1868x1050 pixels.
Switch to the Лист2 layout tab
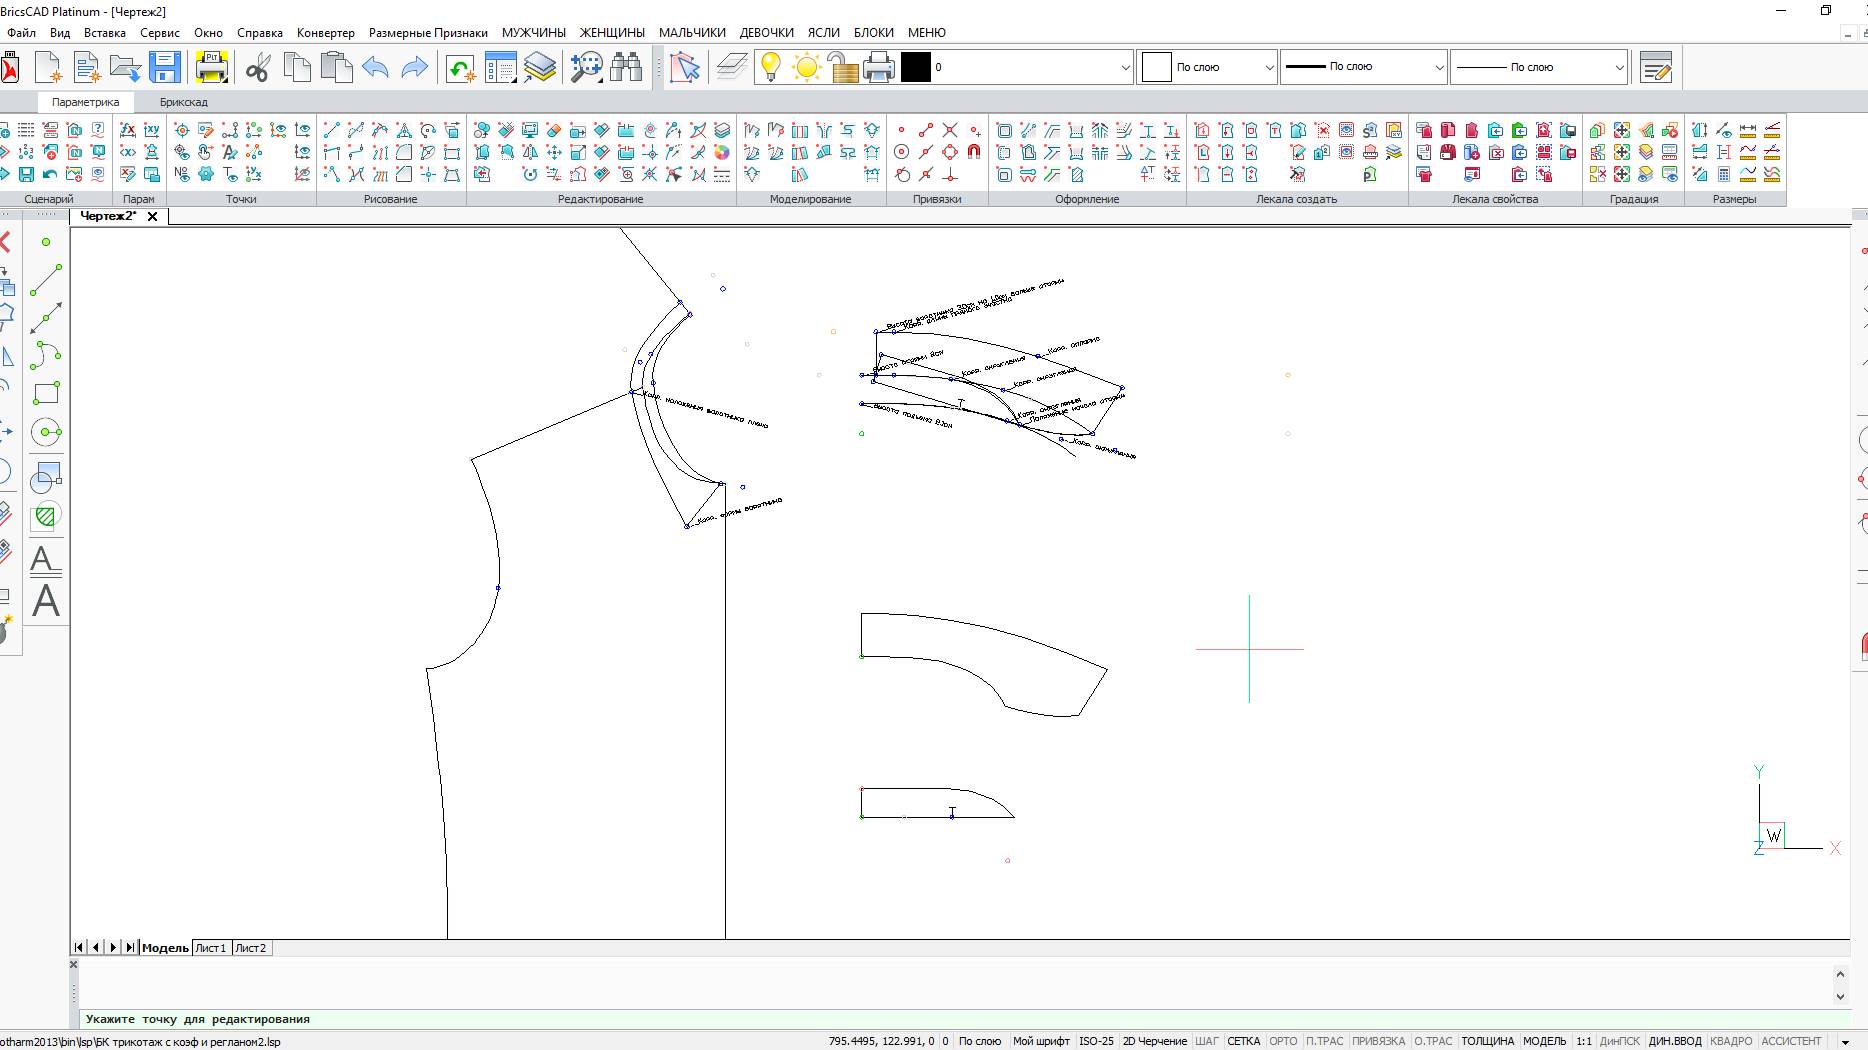(250, 948)
